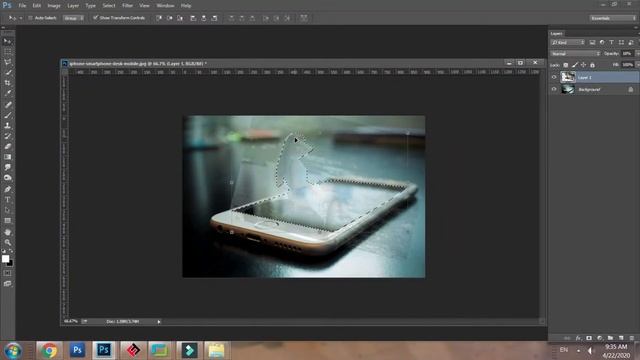The width and height of the screenshot is (640, 360).
Task: Toggle Quick Mask mode icon
Action: (7, 273)
